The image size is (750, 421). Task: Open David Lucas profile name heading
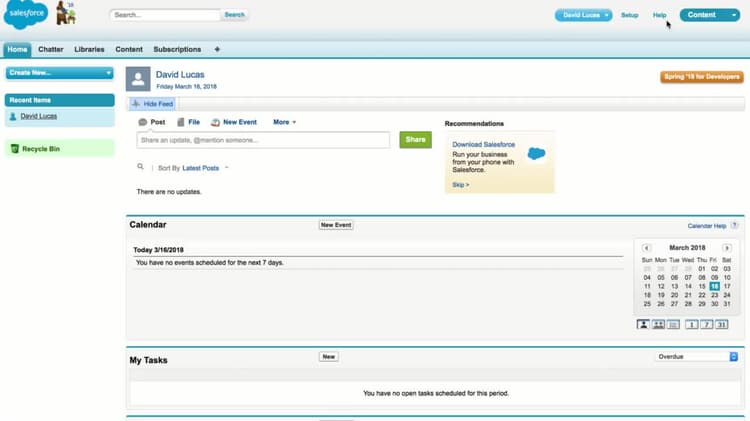click(x=180, y=75)
